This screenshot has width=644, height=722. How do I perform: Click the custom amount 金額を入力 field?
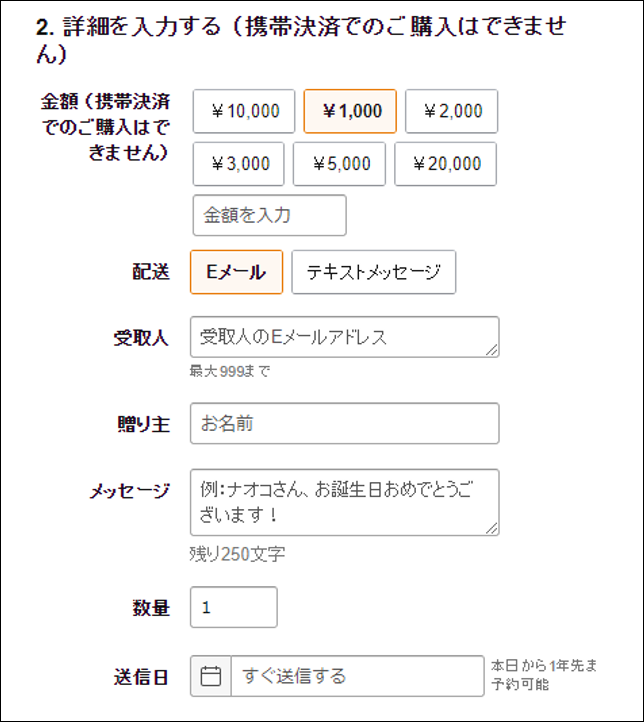click(x=269, y=215)
